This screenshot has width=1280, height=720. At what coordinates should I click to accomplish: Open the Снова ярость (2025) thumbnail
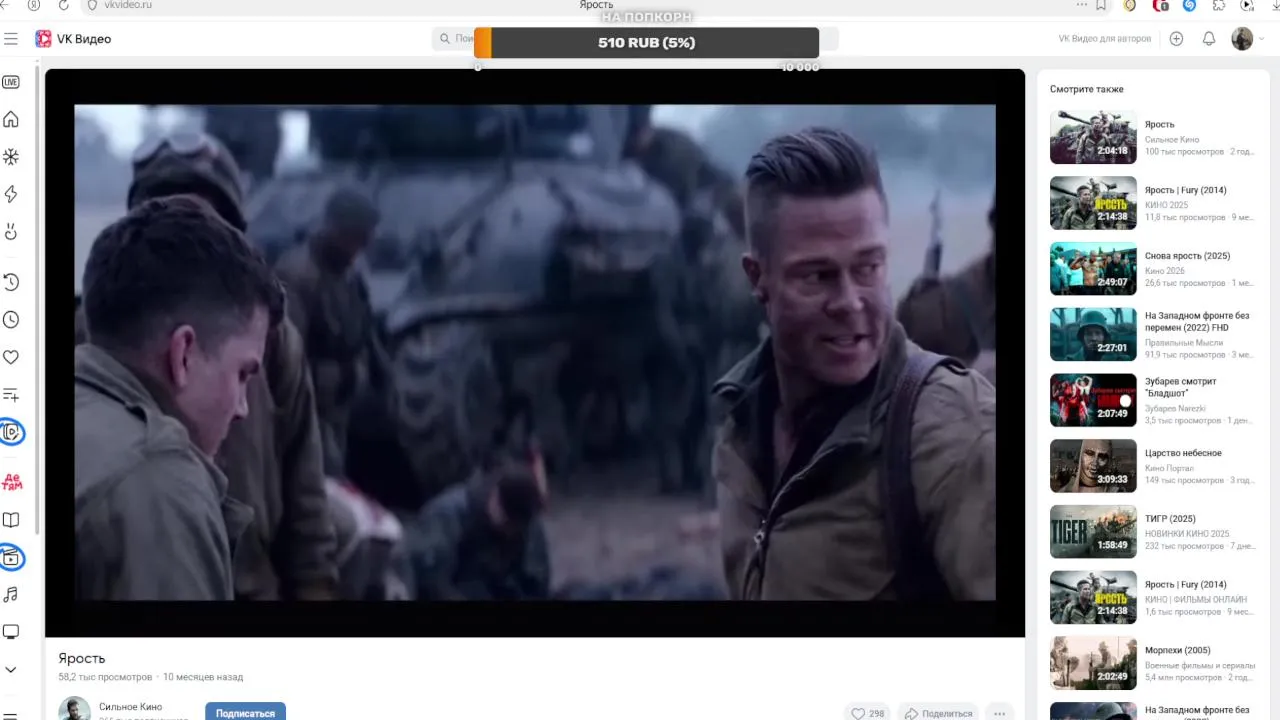coord(1093,268)
